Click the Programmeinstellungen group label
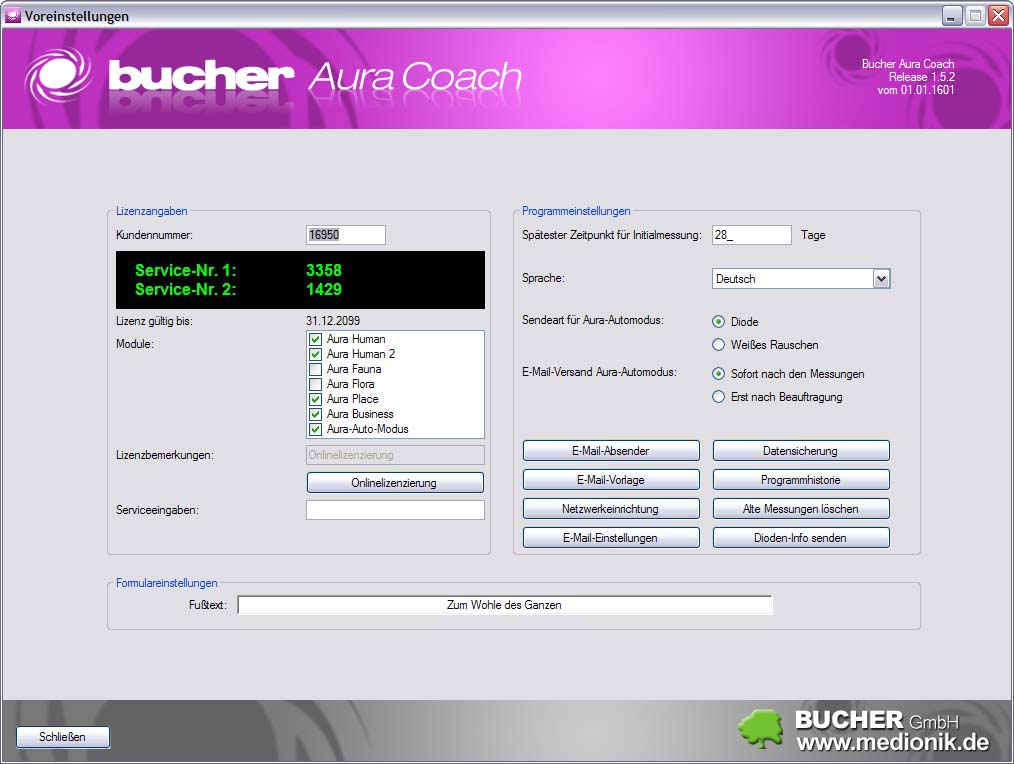 pyautogui.click(x=576, y=211)
